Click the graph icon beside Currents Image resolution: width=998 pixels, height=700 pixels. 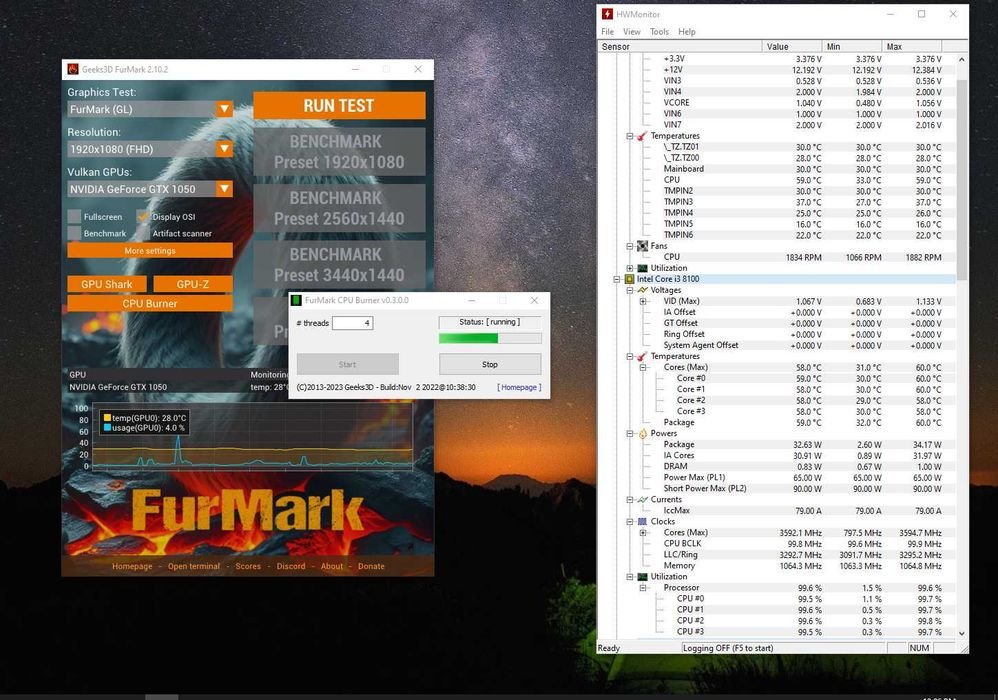(642, 500)
